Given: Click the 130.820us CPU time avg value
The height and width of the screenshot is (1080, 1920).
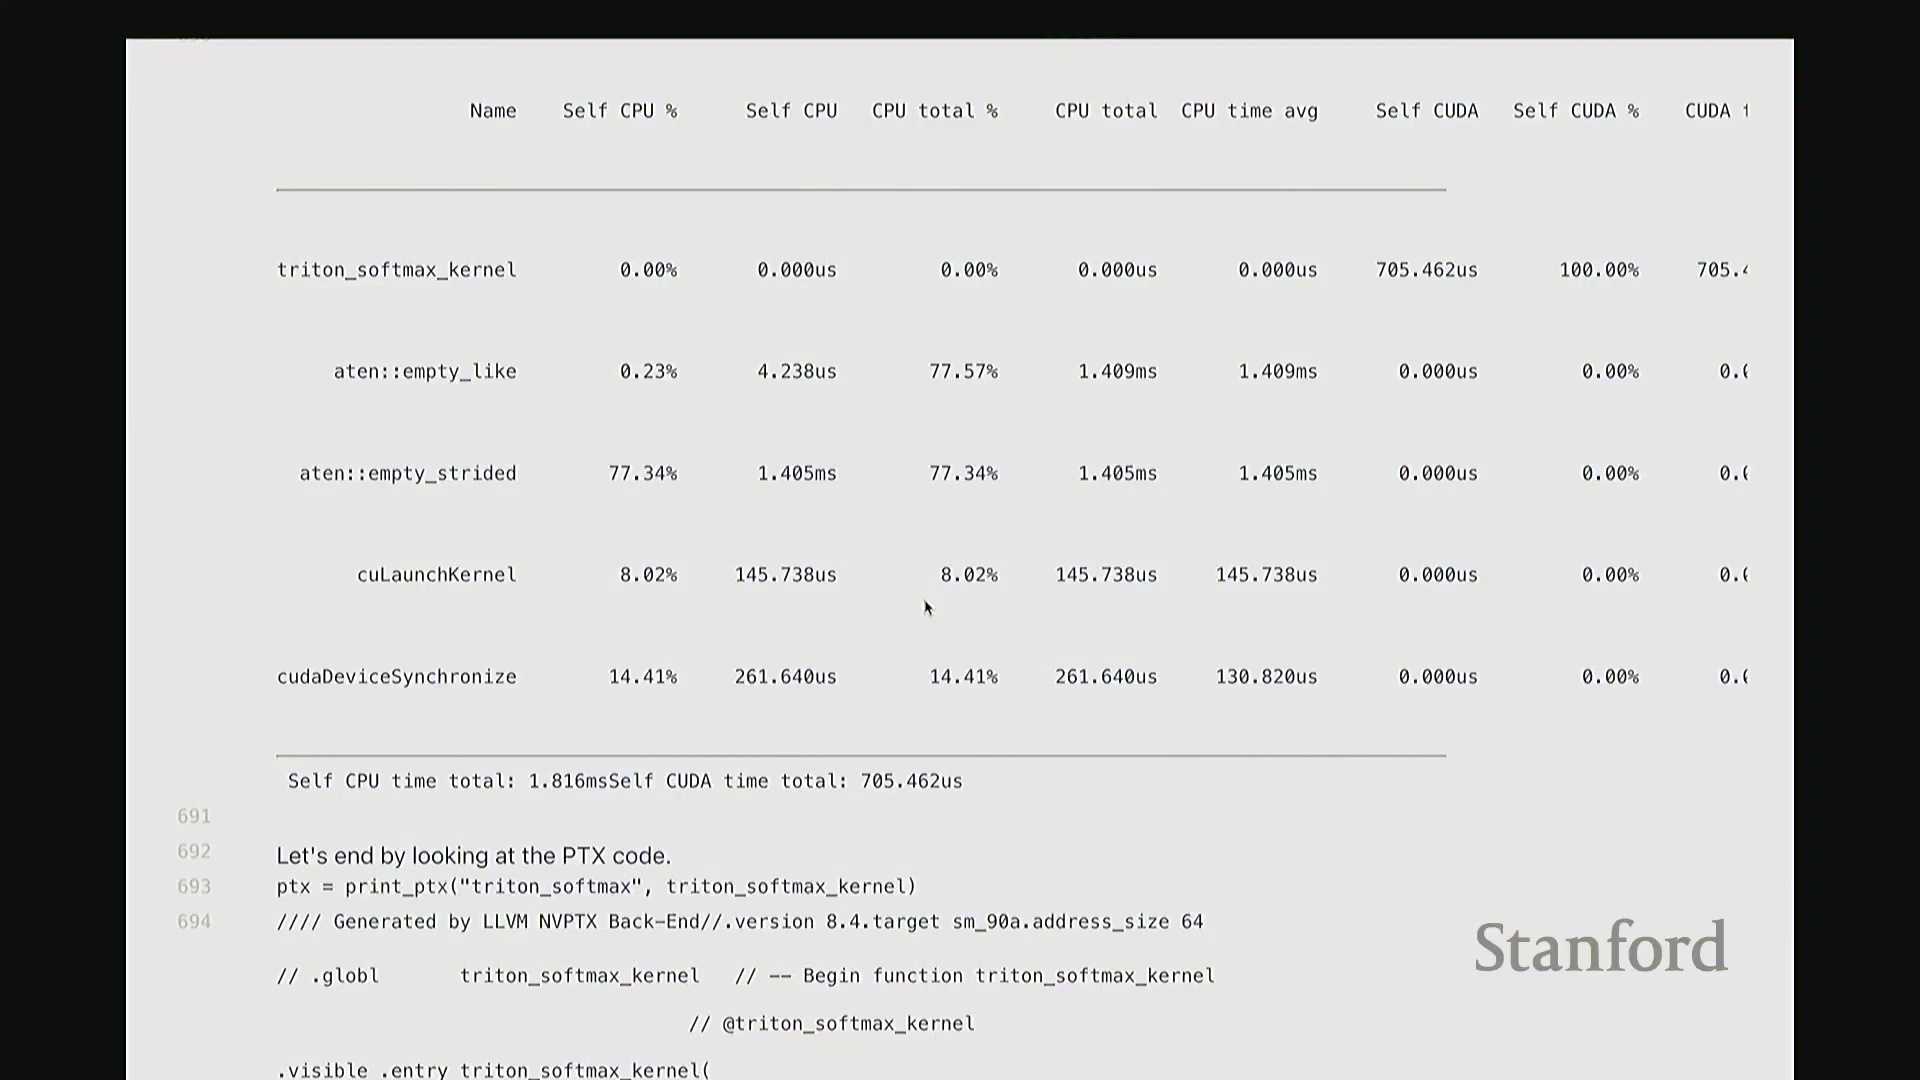Looking at the screenshot, I should 1266,677.
